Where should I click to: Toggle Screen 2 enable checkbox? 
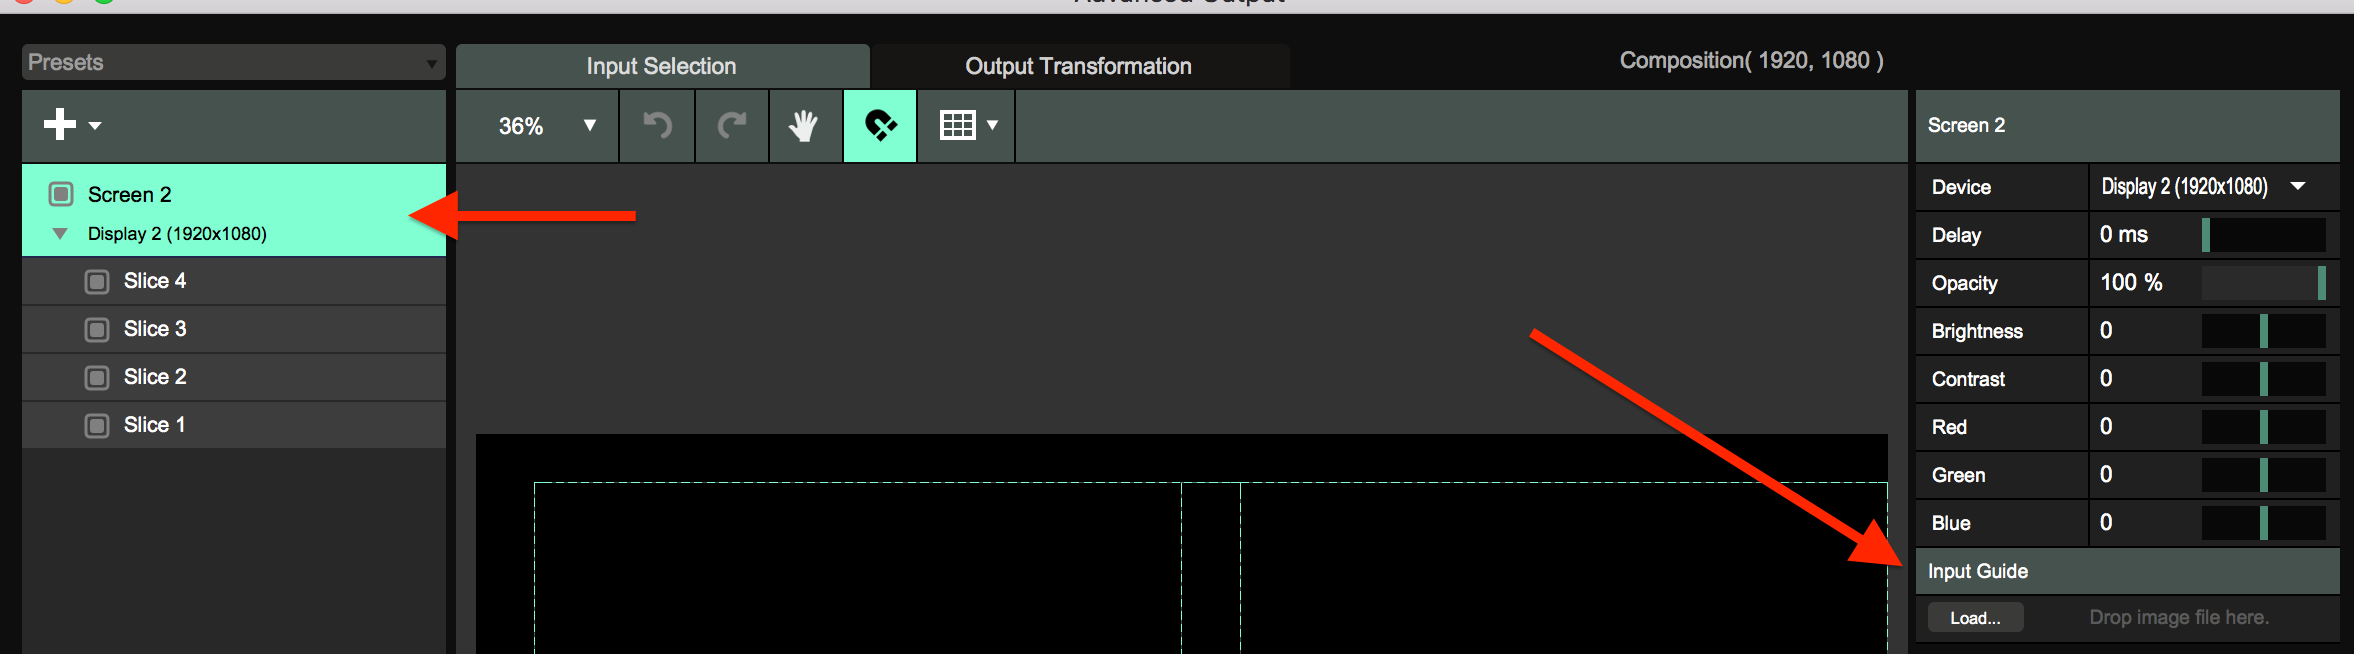click(x=61, y=194)
